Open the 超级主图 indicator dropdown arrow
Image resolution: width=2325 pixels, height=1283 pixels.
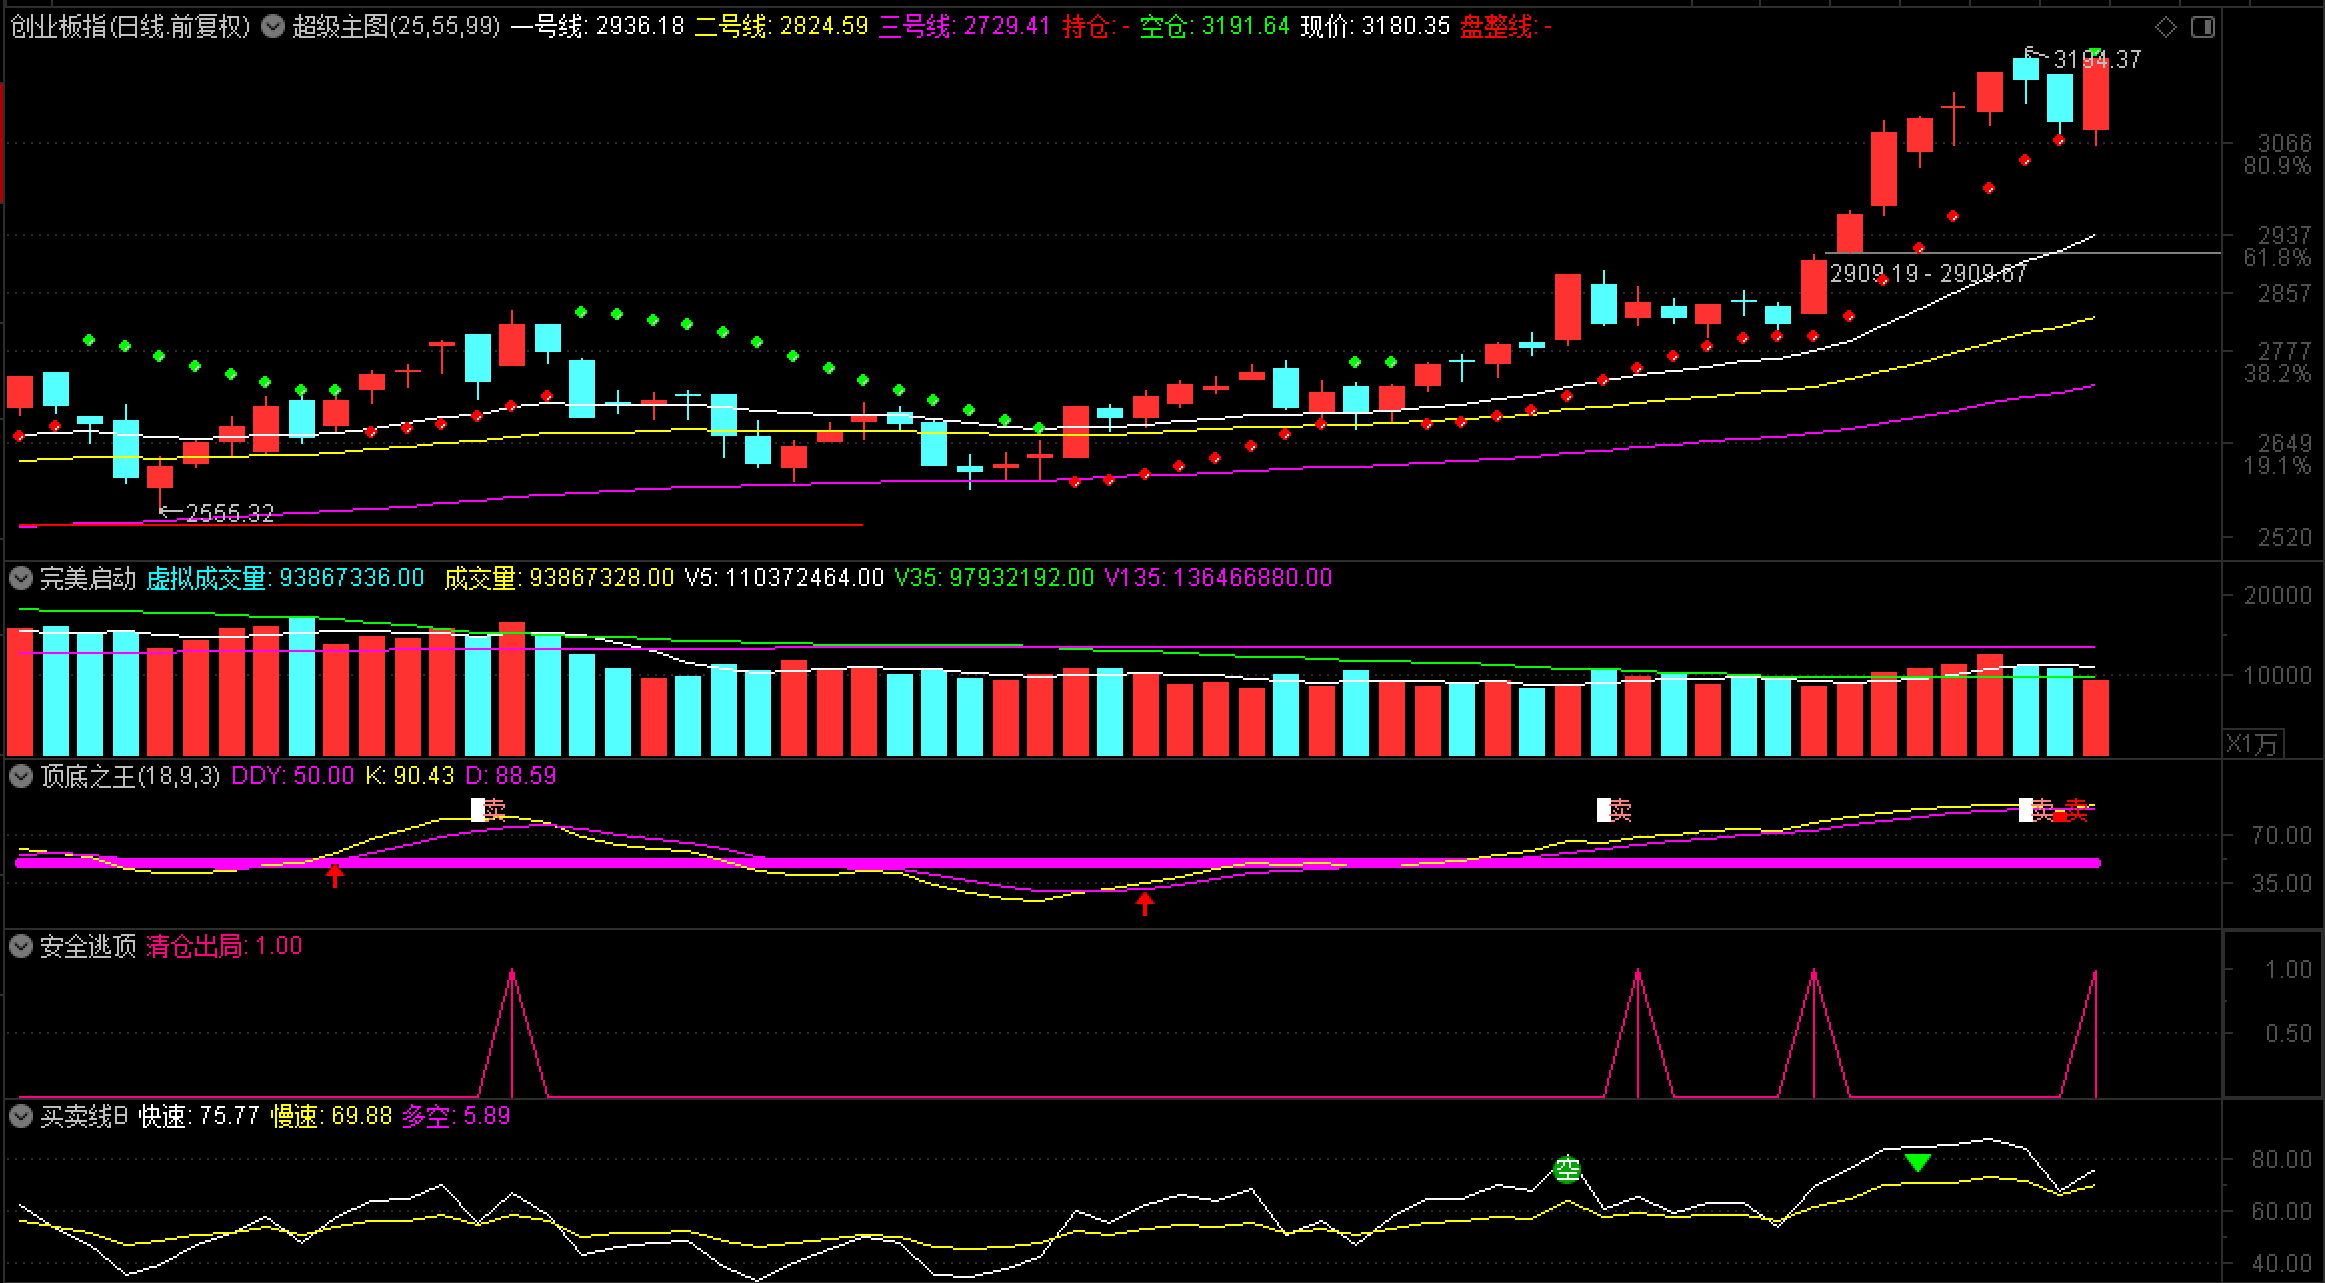(x=273, y=27)
